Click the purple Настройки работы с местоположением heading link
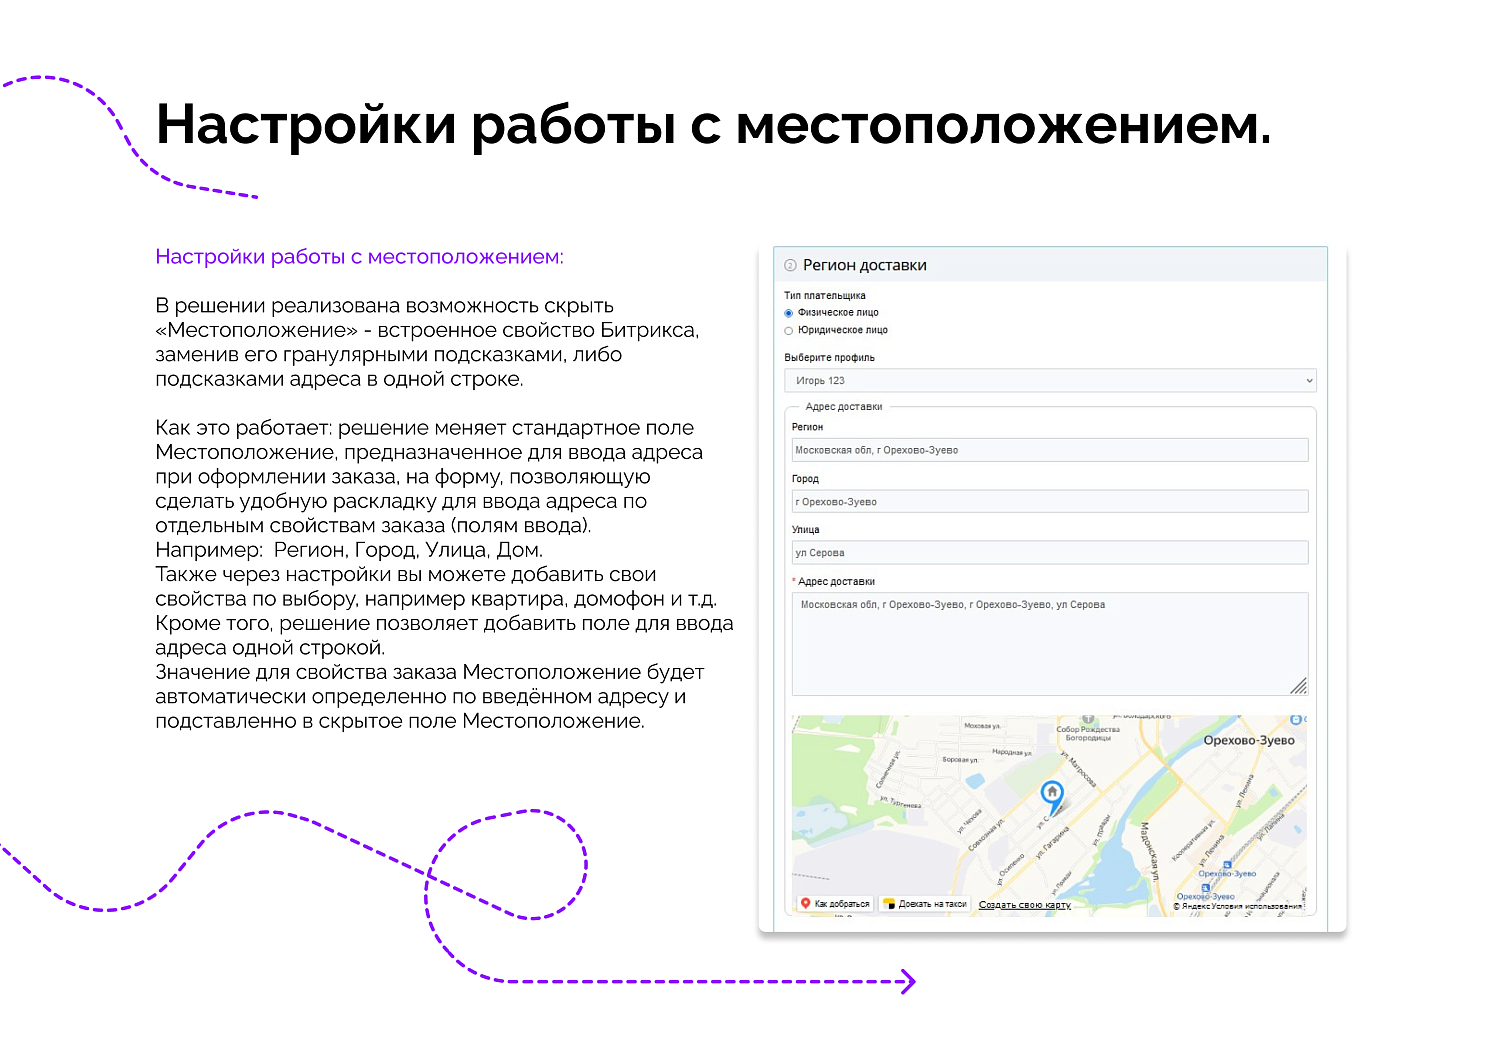Viewport: 1500px width, 1047px height. 359,257
